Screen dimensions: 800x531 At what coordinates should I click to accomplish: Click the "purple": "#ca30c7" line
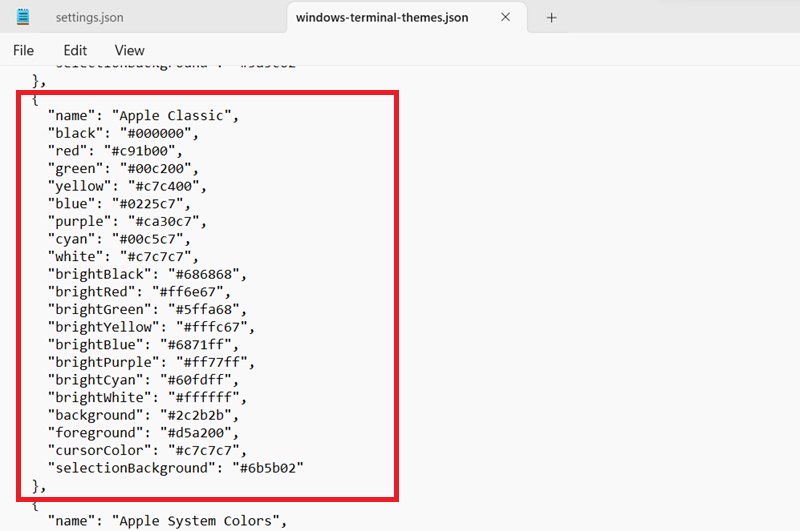tap(128, 221)
